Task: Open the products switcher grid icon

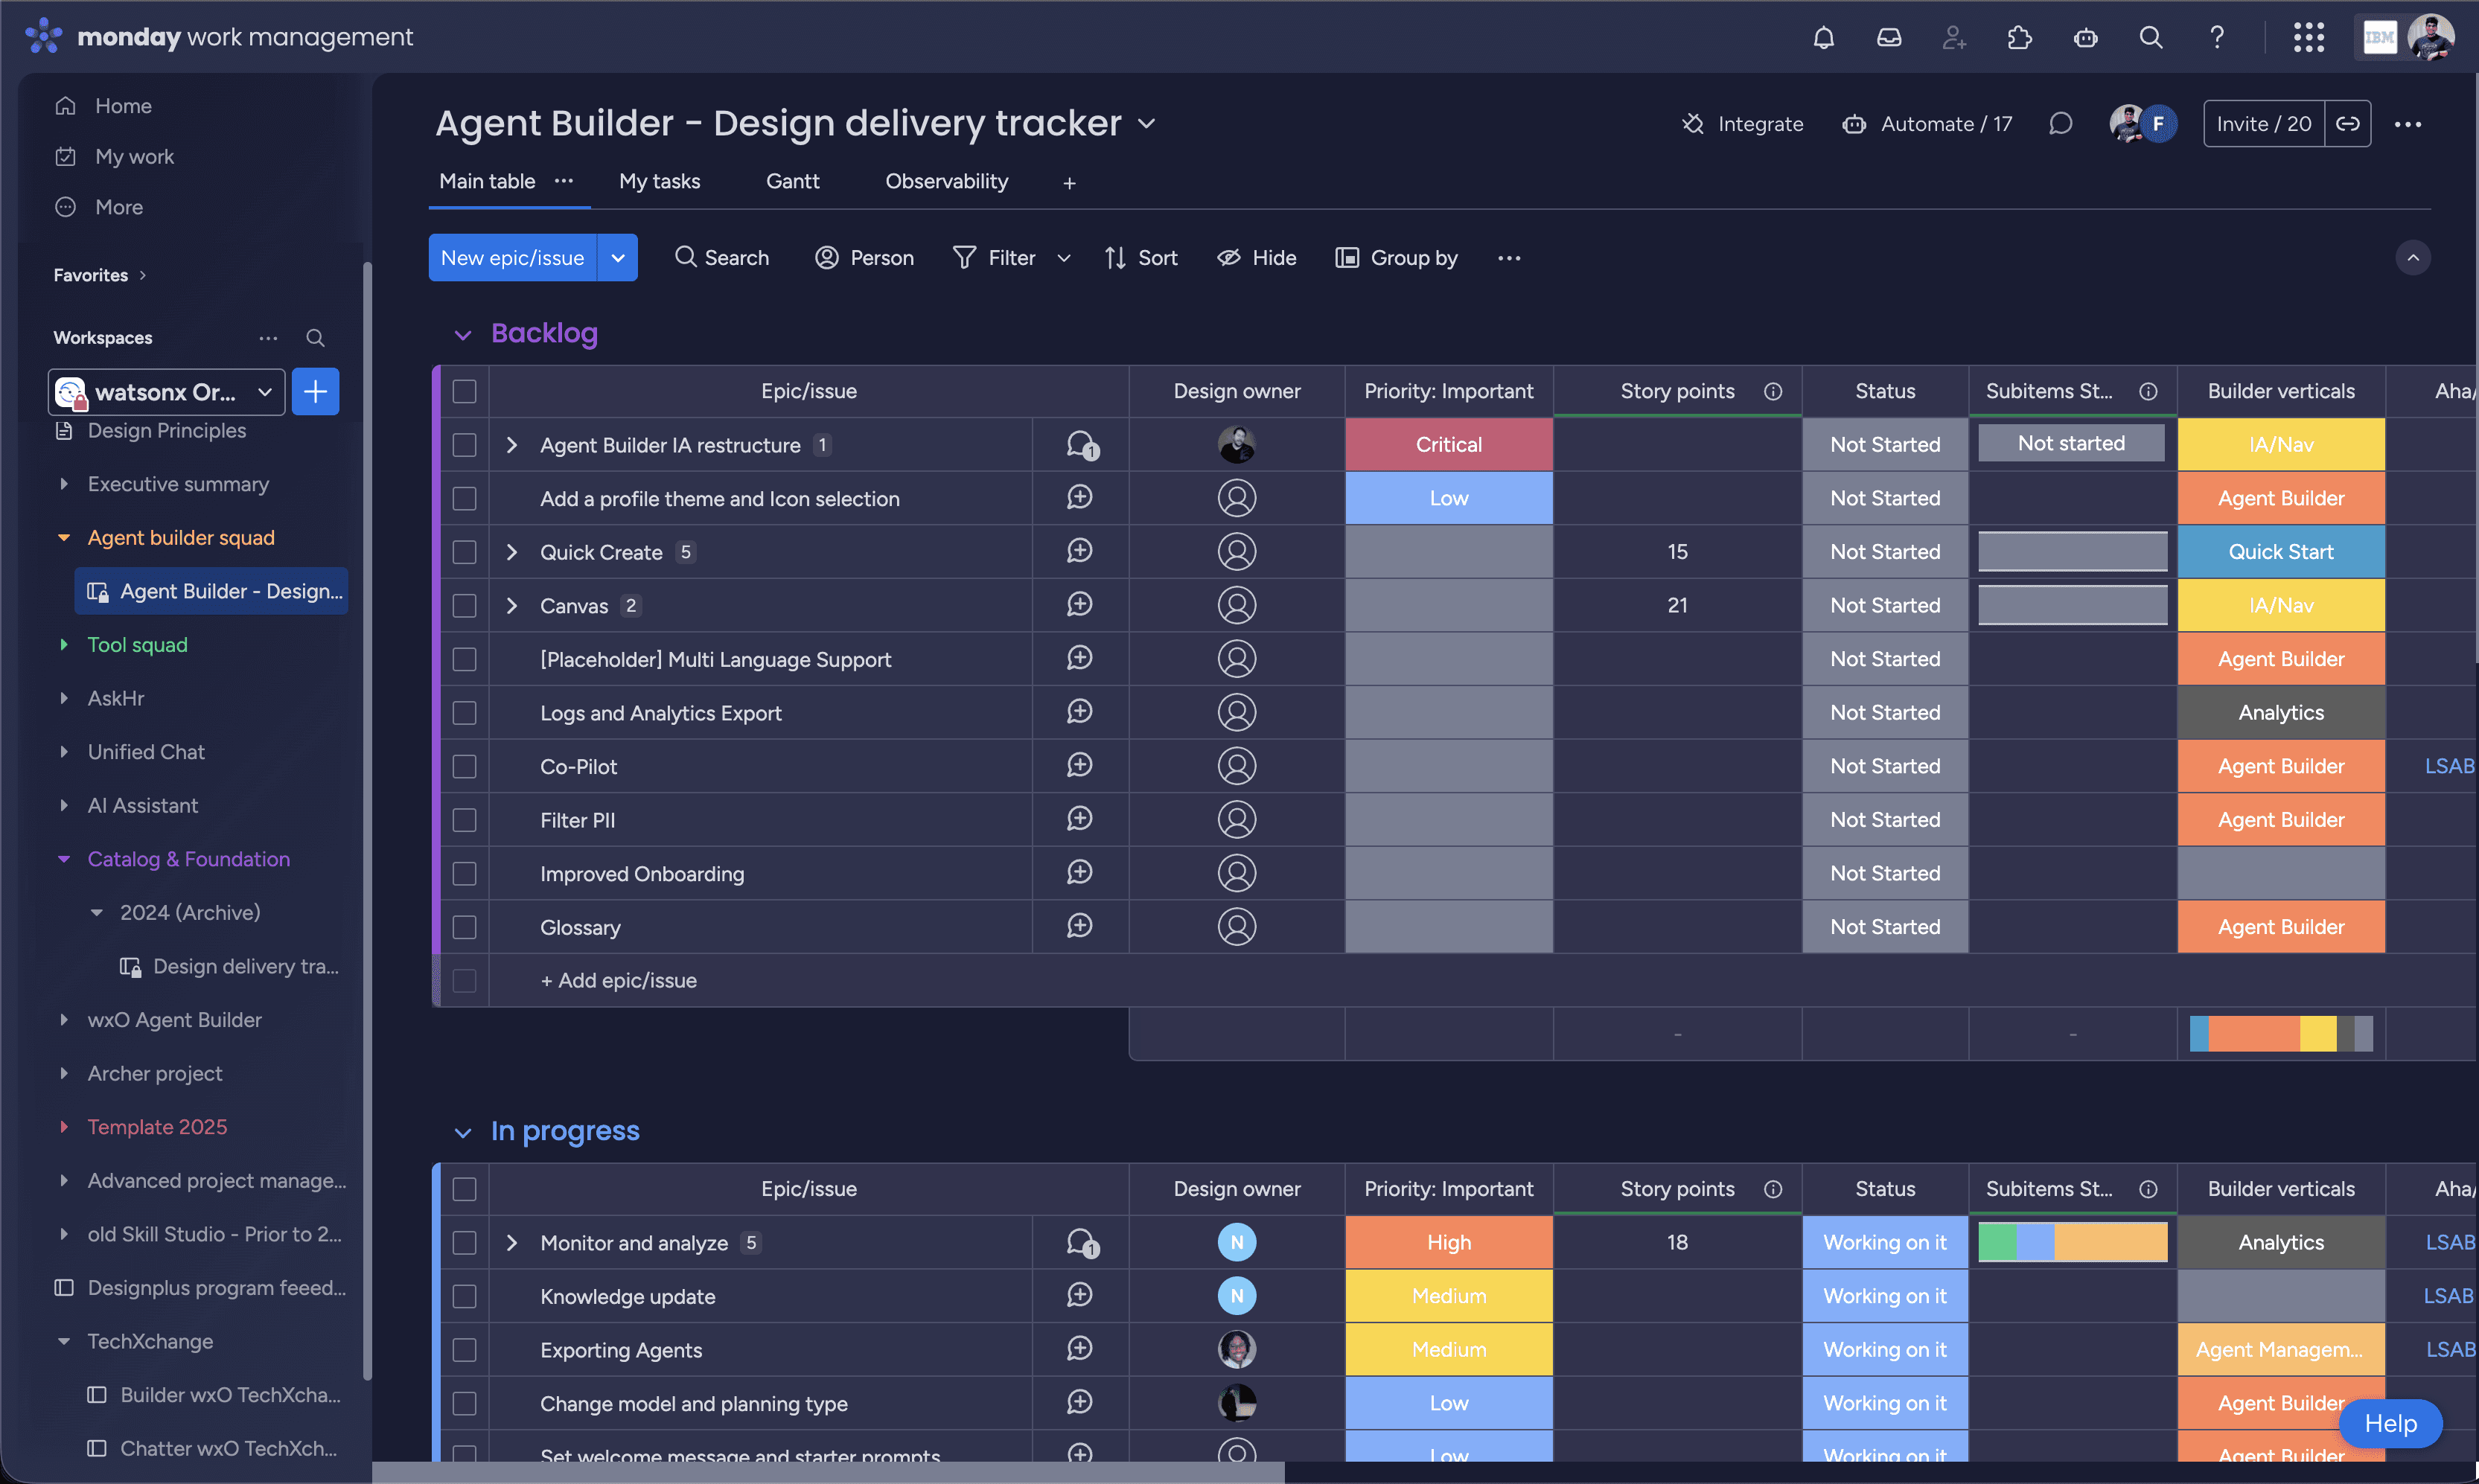Action: [2308, 38]
